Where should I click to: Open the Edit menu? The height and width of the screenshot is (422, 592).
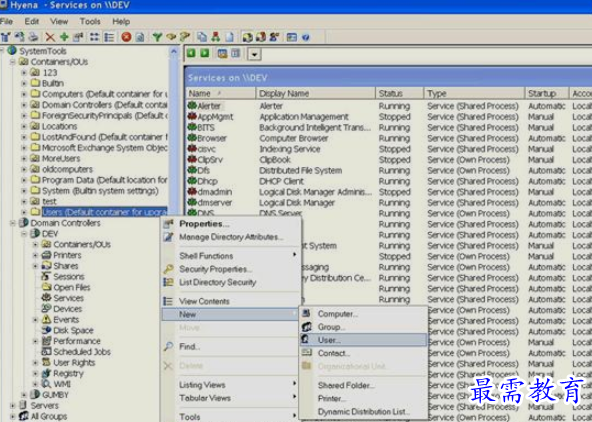coord(32,22)
